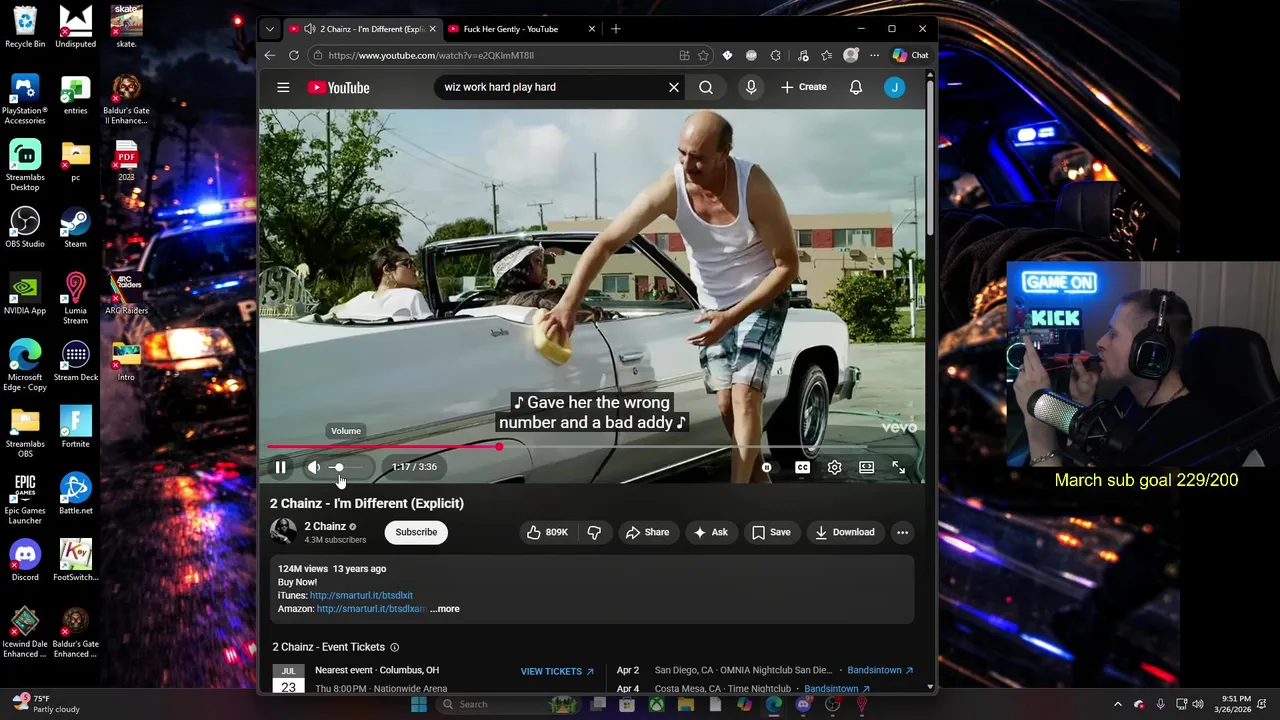
Task: Pause the 2 Chainz video
Action: (280, 467)
